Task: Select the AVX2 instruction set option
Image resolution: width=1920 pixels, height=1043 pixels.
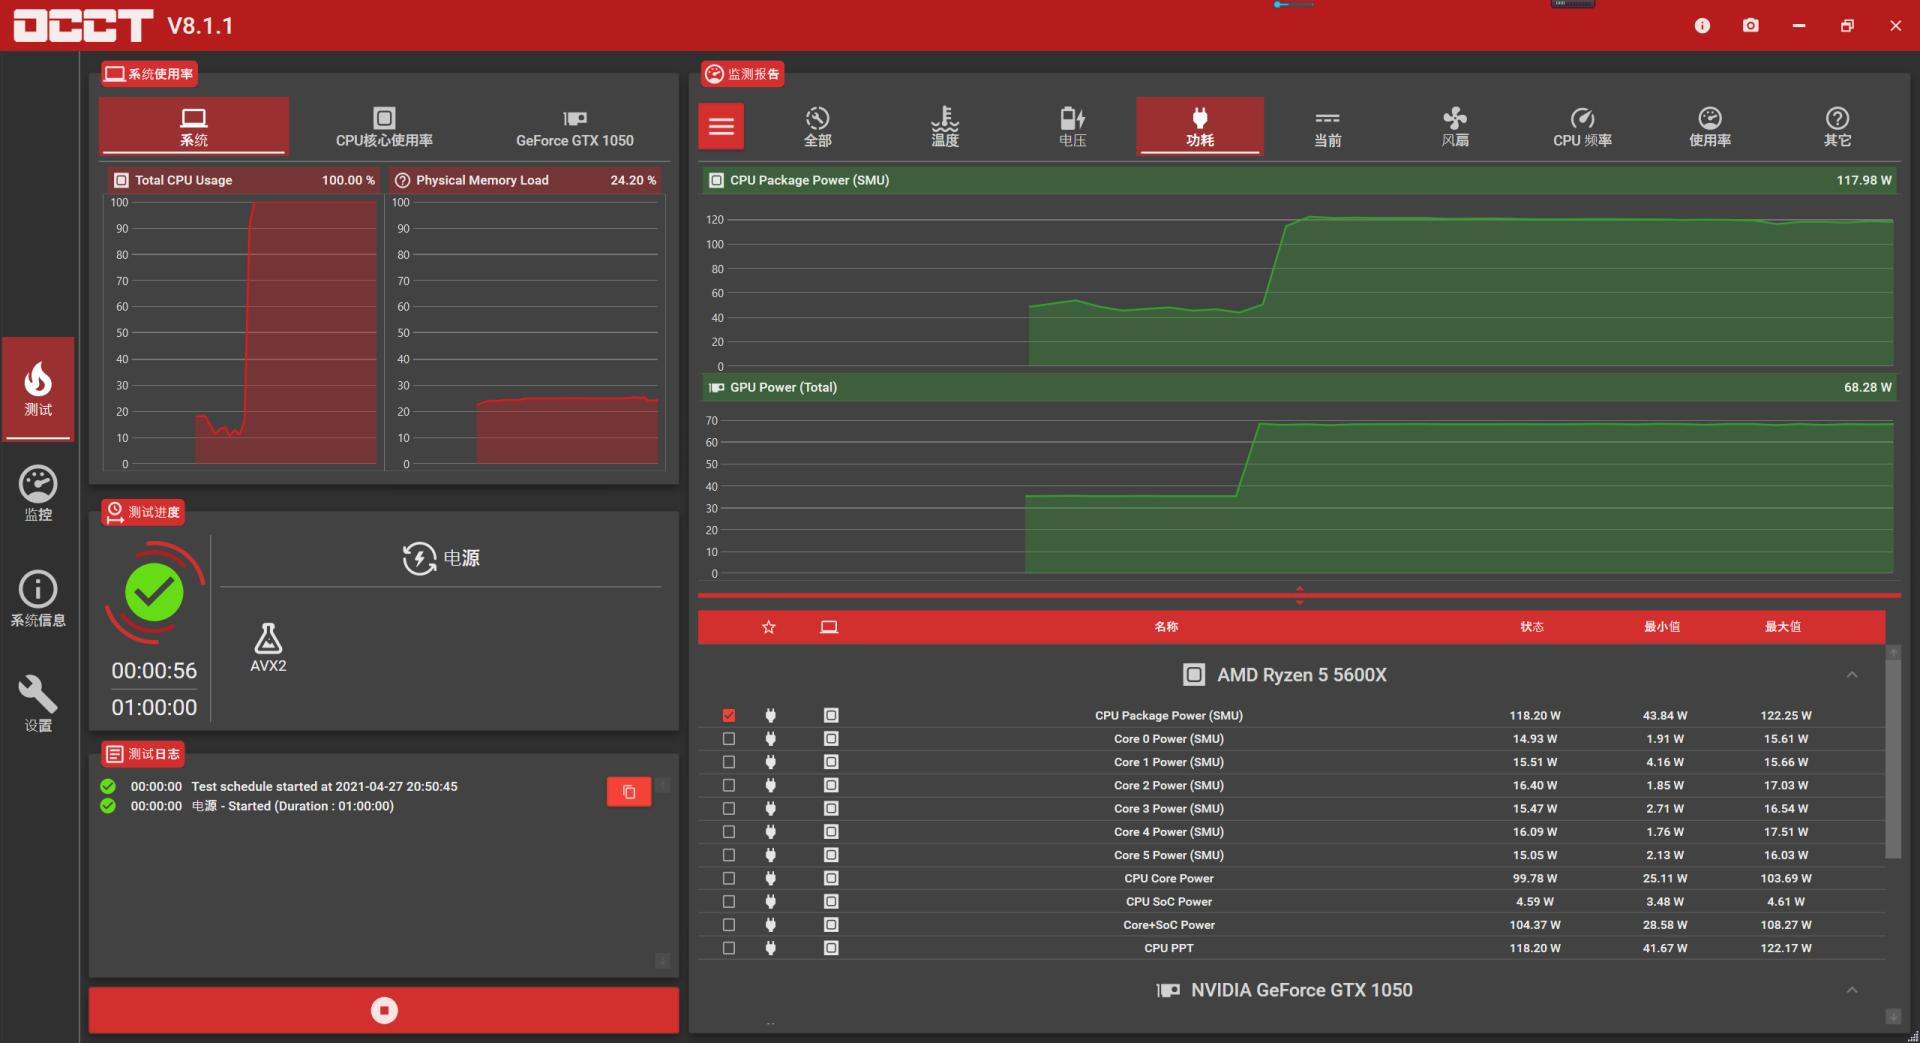Action: [268, 647]
